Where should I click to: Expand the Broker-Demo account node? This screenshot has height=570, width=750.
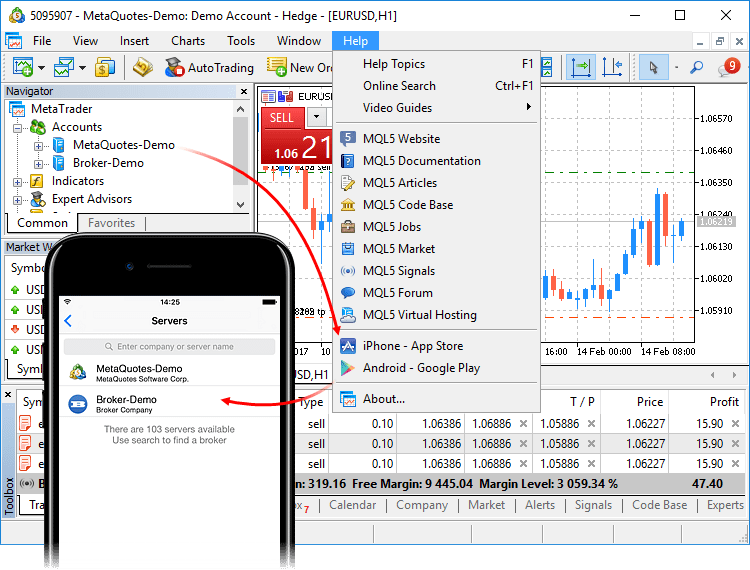click(39, 164)
